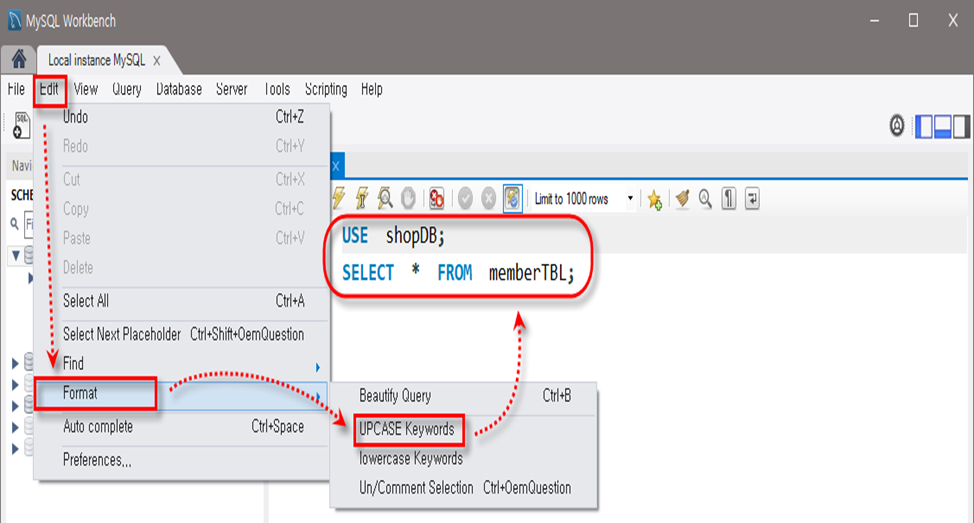Open the Database menu
The height and width of the screenshot is (523, 974).
click(x=179, y=89)
